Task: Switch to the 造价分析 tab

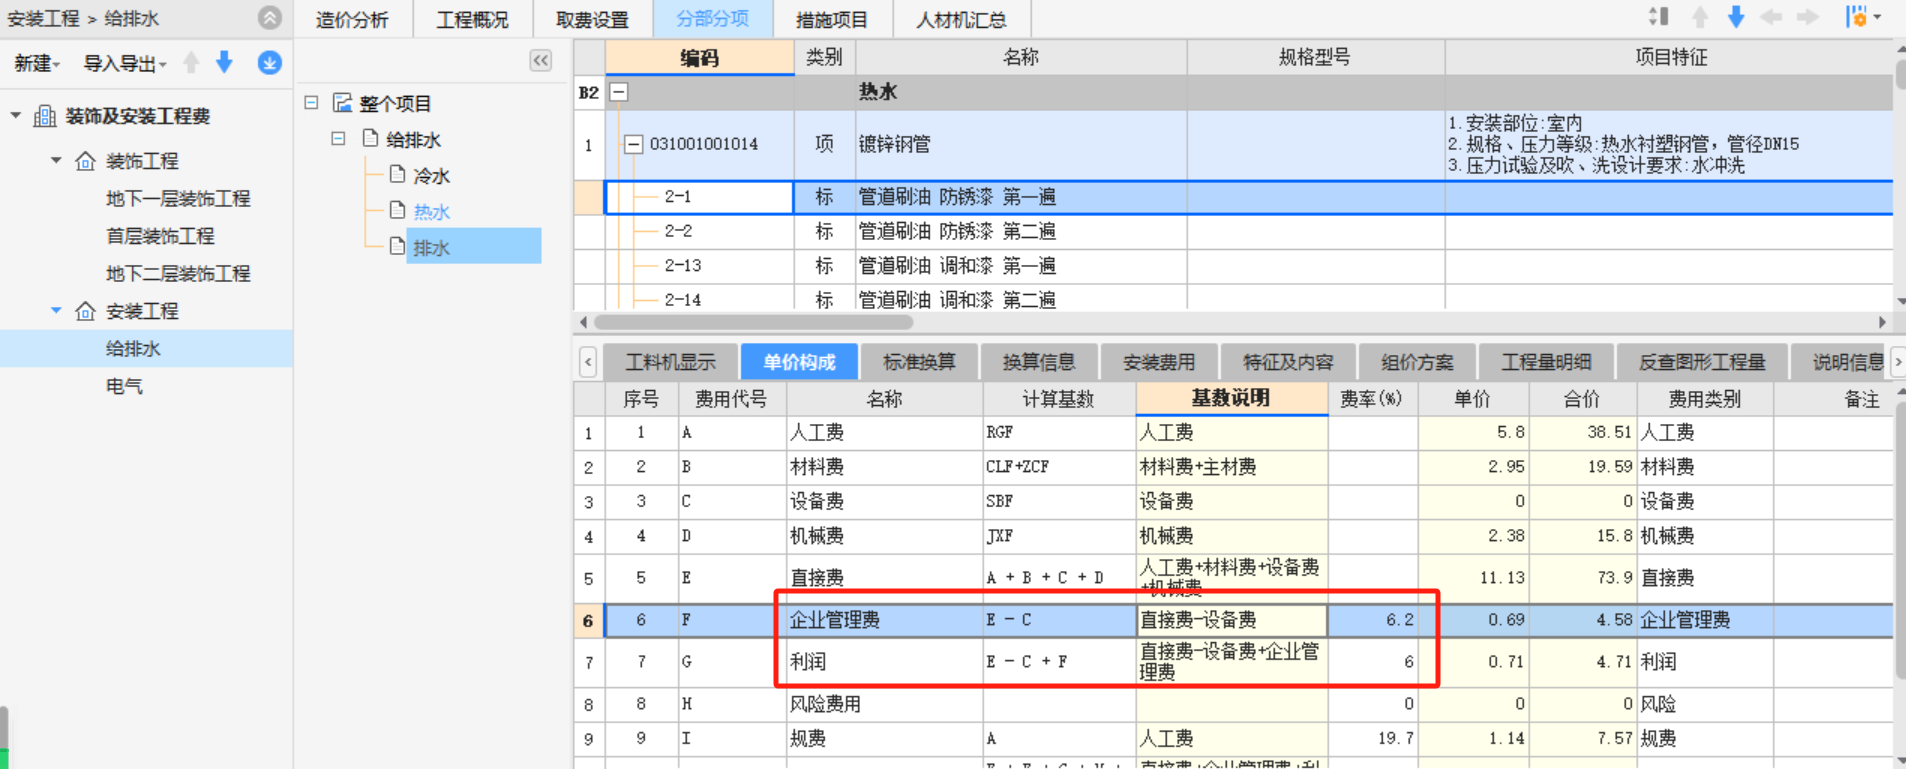Action: 352,19
